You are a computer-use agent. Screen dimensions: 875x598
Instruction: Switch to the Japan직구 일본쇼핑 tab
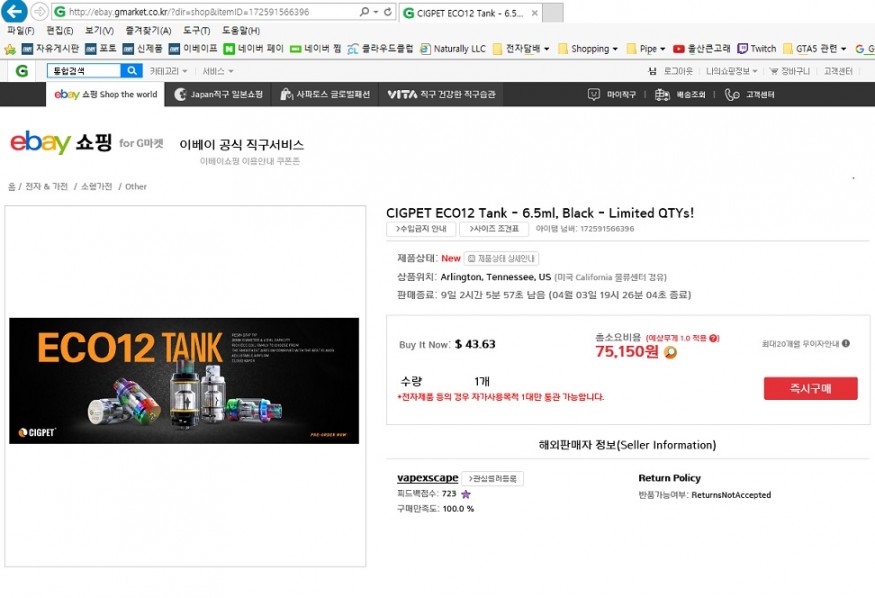219,95
